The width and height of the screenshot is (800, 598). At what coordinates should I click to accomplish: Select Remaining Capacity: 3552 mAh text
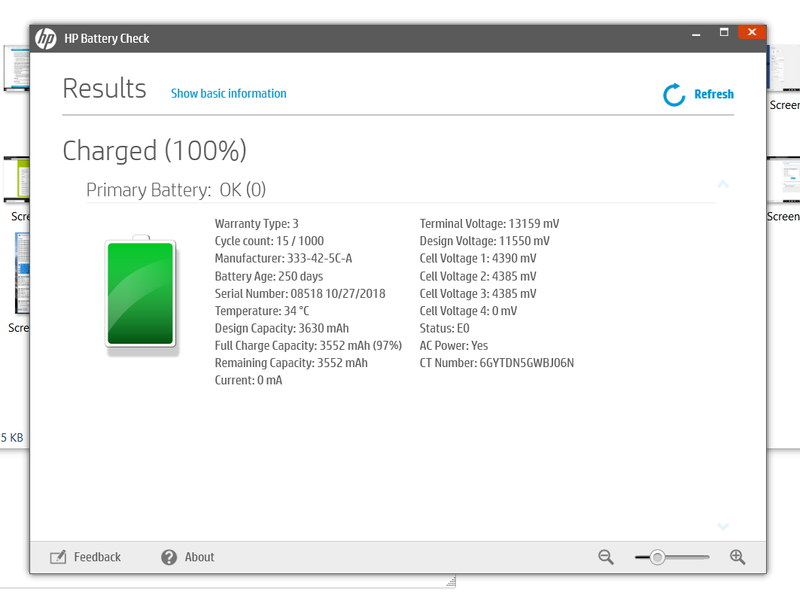[x=291, y=363]
